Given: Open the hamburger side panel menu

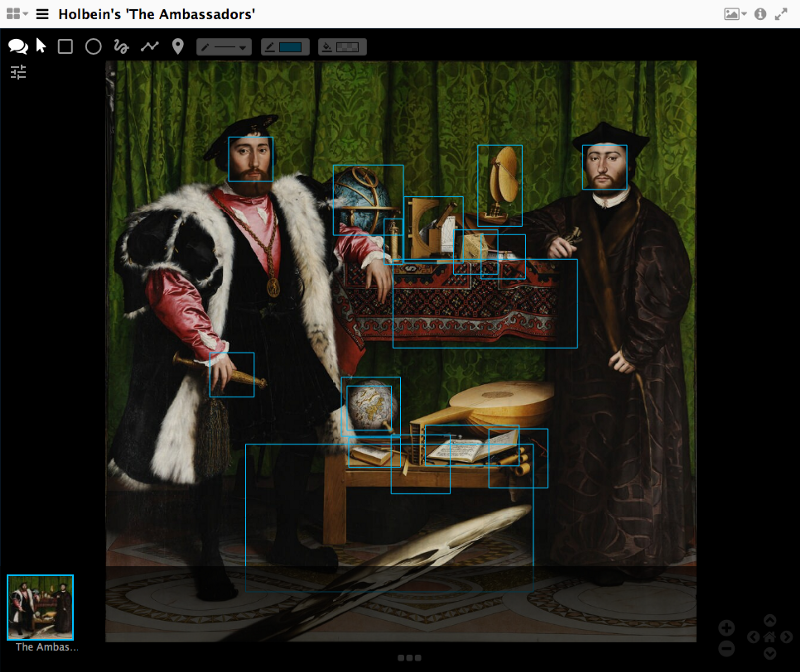Looking at the screenshot, I should (x=42, y=14).
